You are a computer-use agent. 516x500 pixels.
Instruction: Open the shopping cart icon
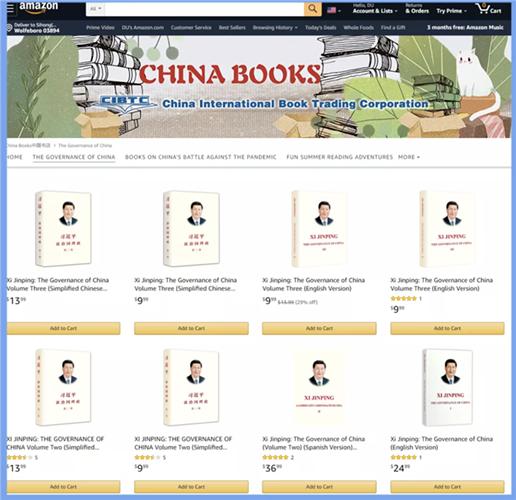489,9
